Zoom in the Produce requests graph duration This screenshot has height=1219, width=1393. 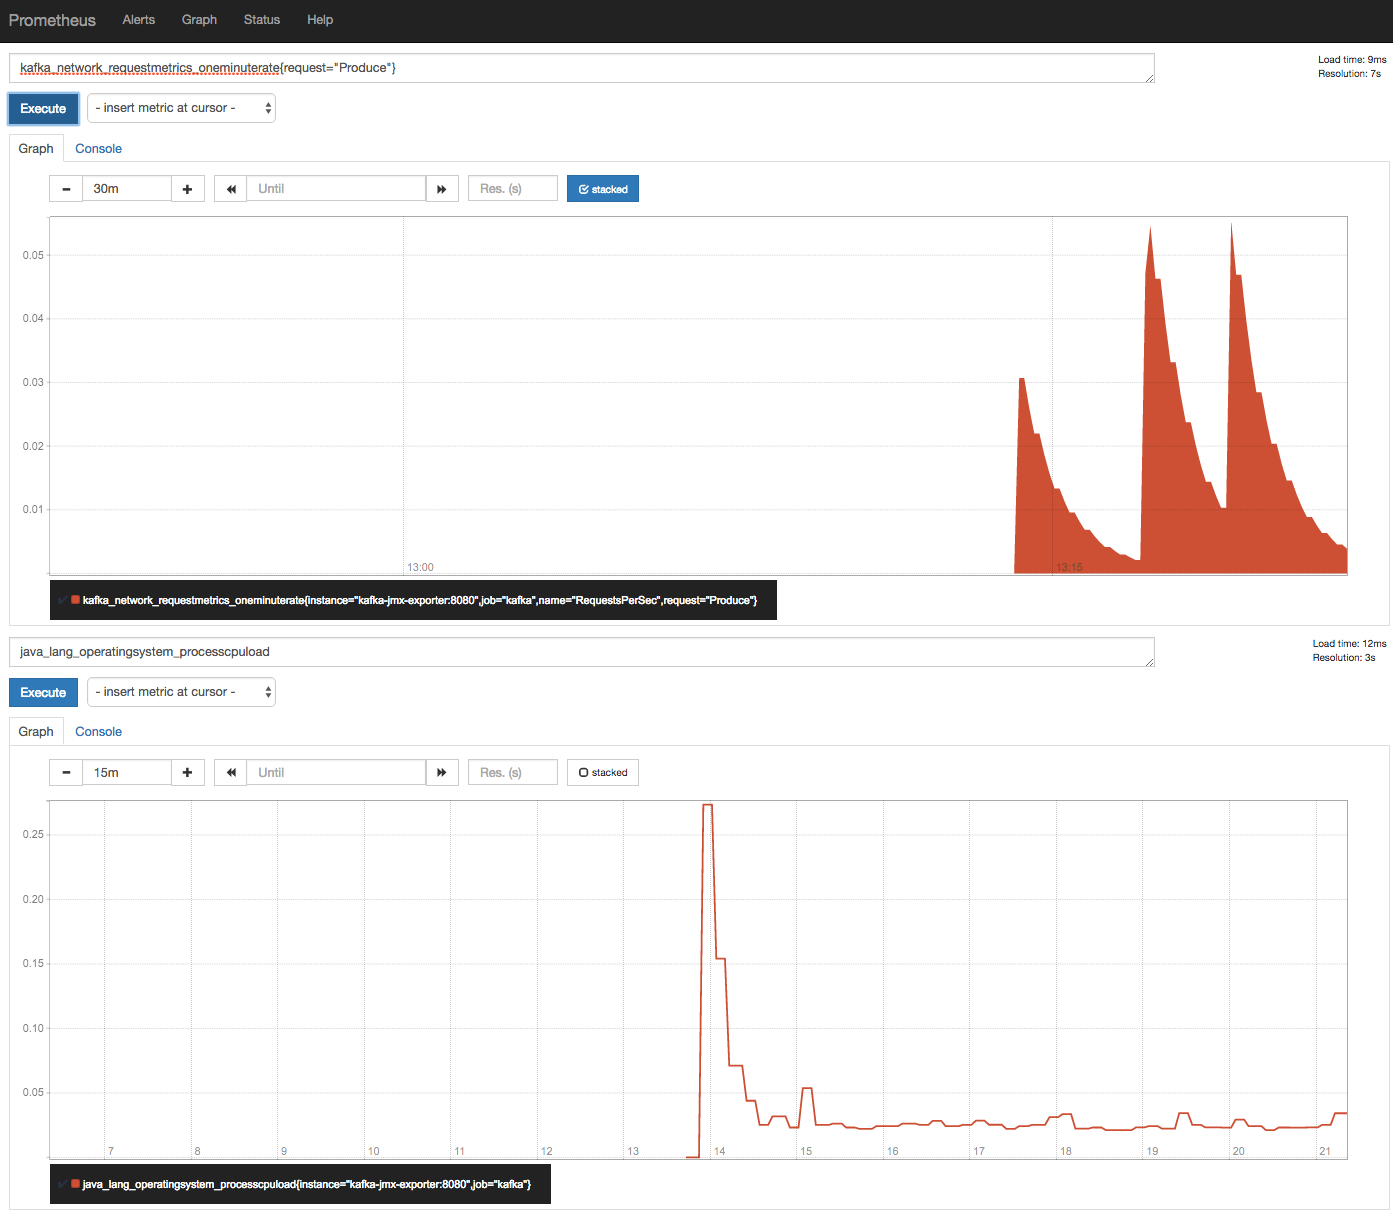click(x=188, y=188)
